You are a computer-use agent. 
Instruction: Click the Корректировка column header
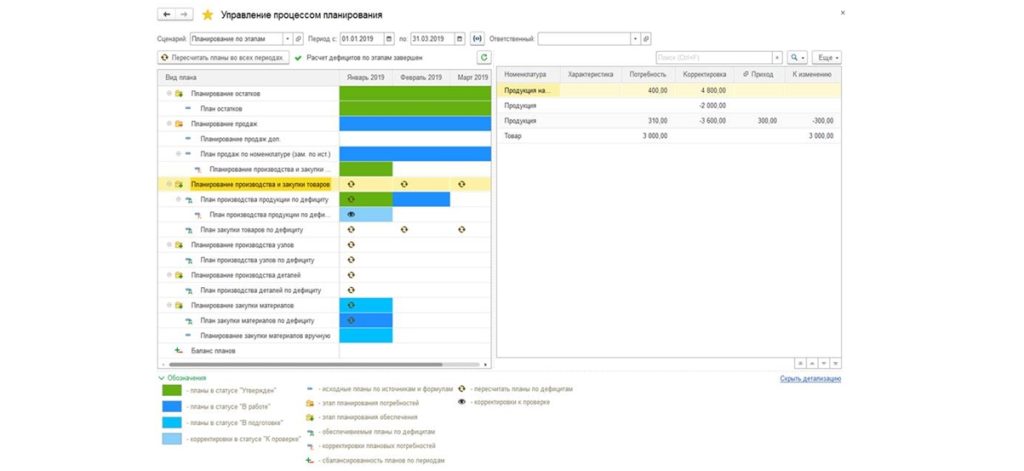pyautogui.click(x=703, y=75)
